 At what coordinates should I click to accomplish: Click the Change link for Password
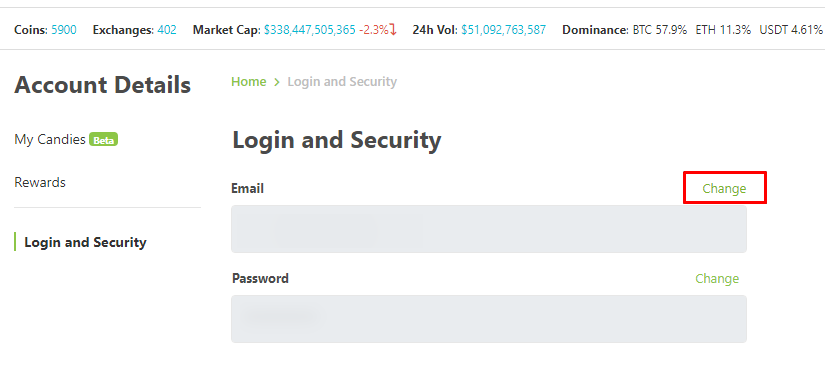click(x=717, y=278)
